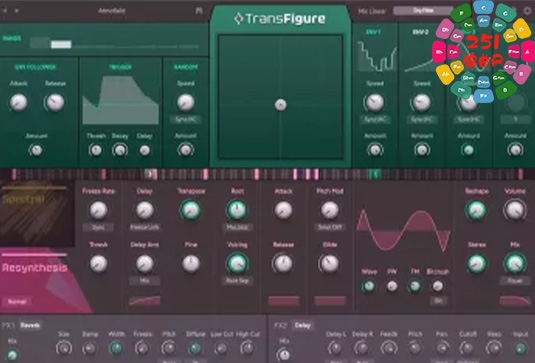Open Sync selector under ENV-1 Speed
Viewport: 535px width, 363px height.
[375, 119]
